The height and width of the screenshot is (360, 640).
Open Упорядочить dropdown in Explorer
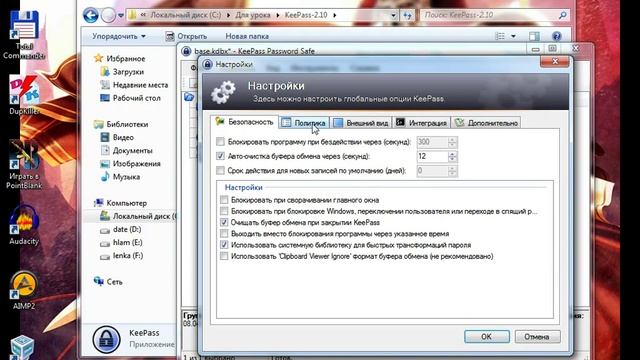coord(119,36)
